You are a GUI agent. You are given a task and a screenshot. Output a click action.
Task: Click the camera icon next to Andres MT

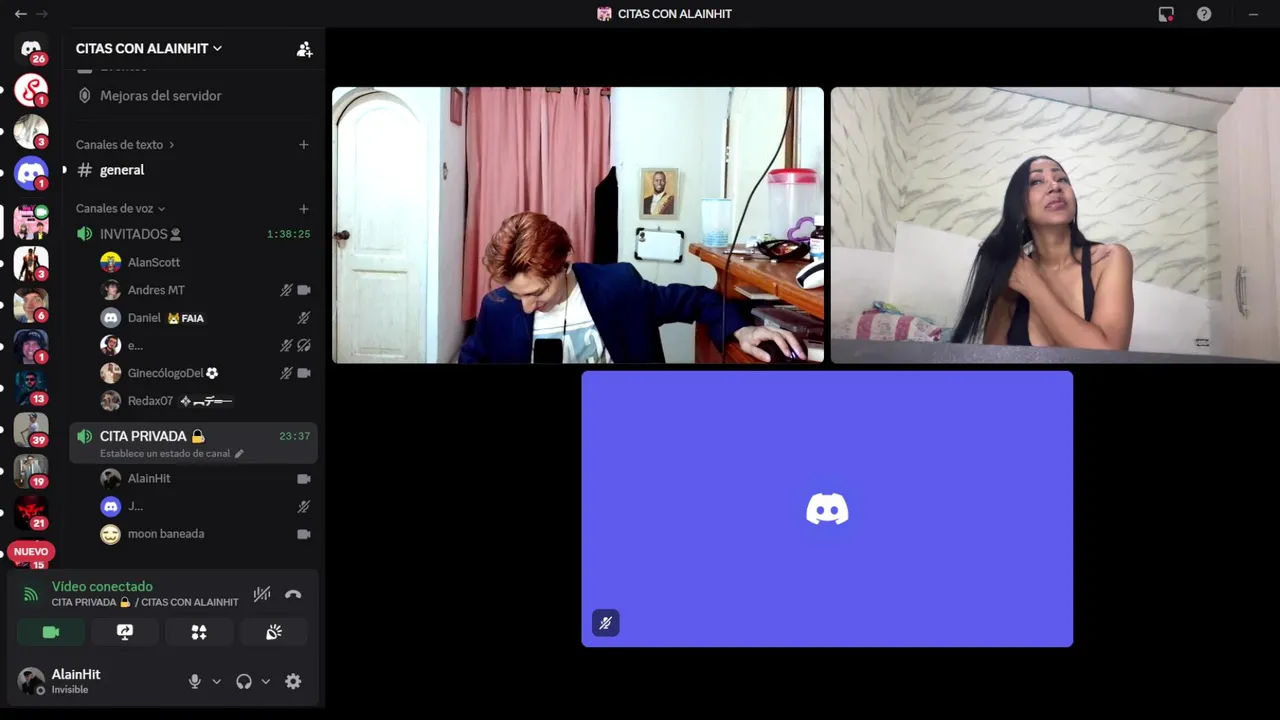[x=304, y=290]
